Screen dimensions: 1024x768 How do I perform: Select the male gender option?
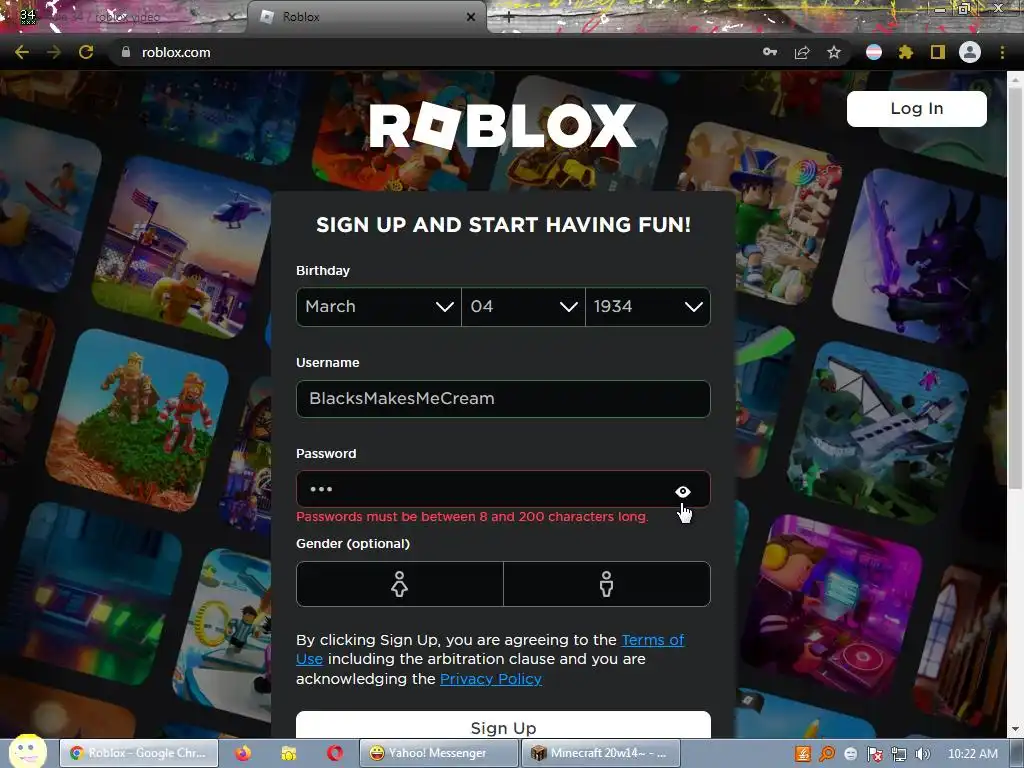tap(607, 584)
